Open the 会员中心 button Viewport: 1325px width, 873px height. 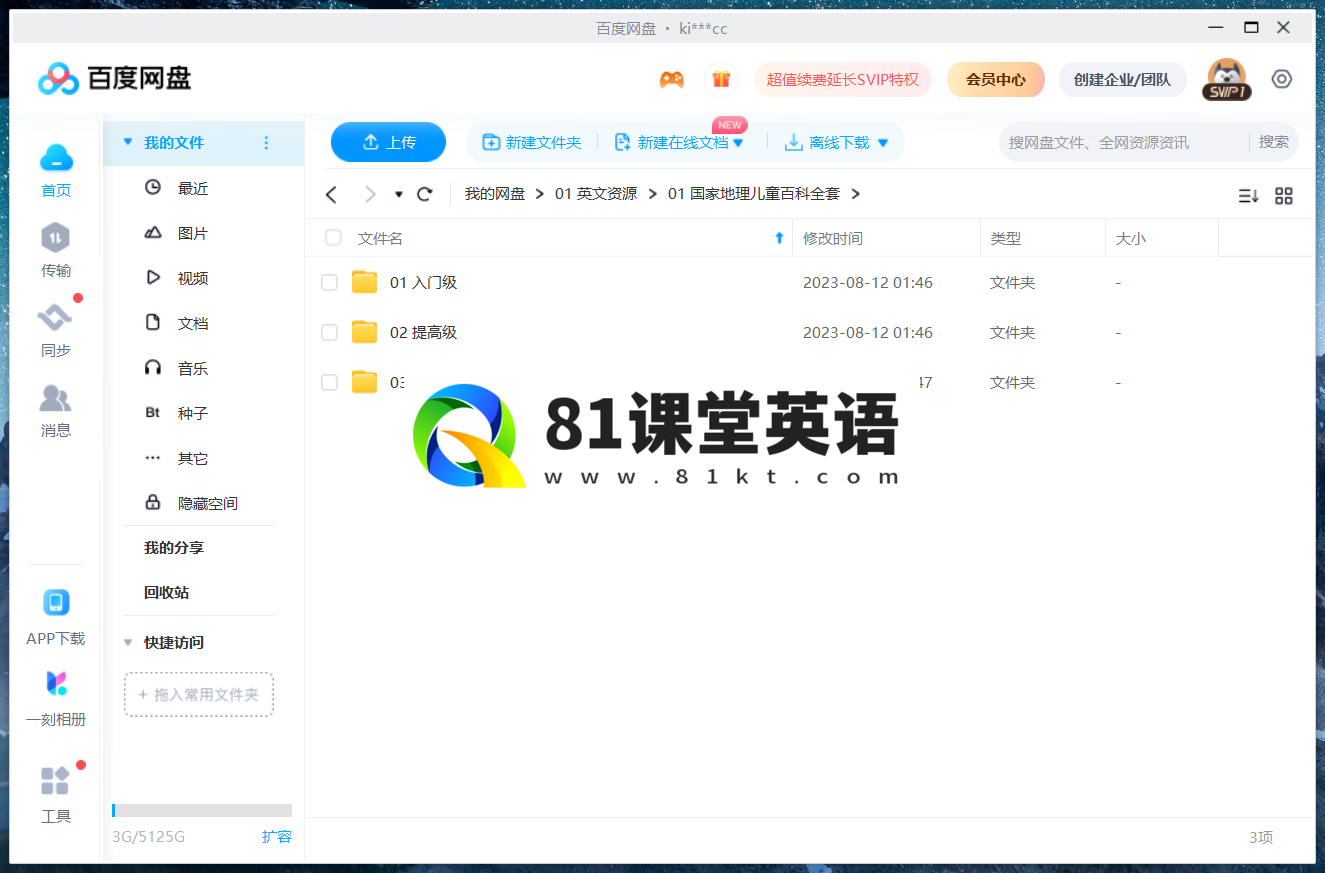(x=995, y=80)
